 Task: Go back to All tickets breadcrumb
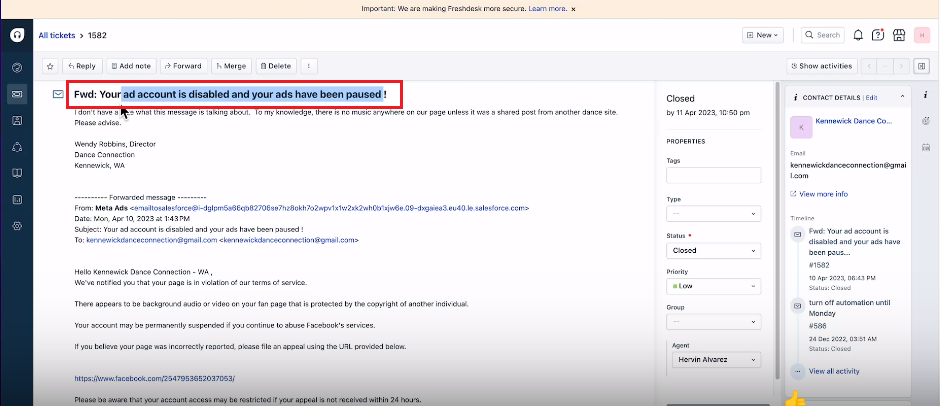[x=57, y=35]
